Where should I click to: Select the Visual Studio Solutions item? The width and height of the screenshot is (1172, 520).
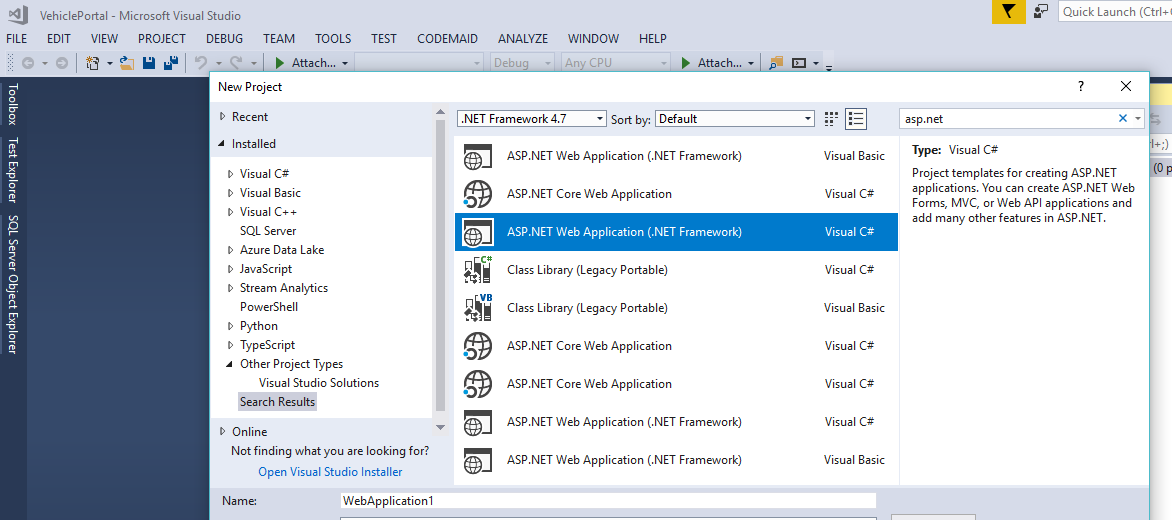[319, 383]
